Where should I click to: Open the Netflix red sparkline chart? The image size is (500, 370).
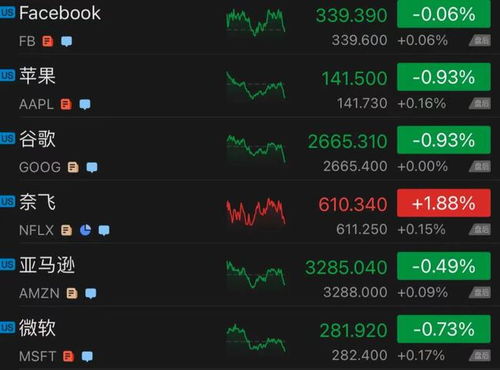coord(256,212)
